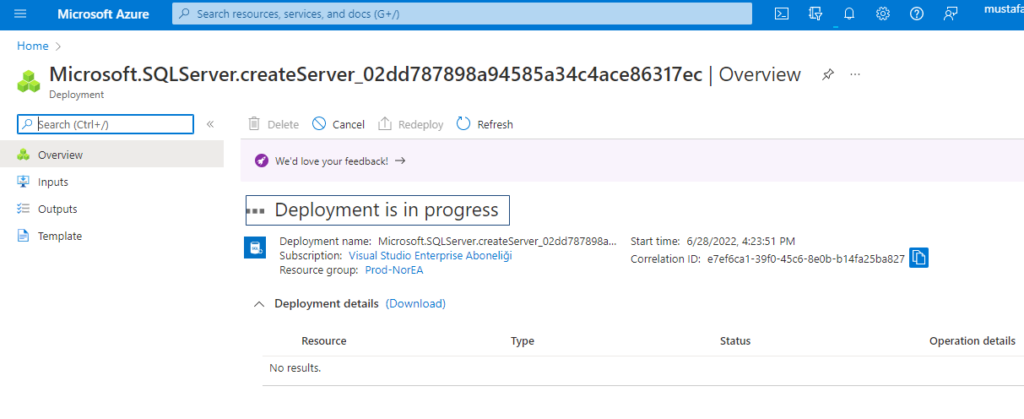The image size is (1024, 419).
Task: Click the Deployment is in progress heading
Action: pyautogui.click(x=386, y=210)
